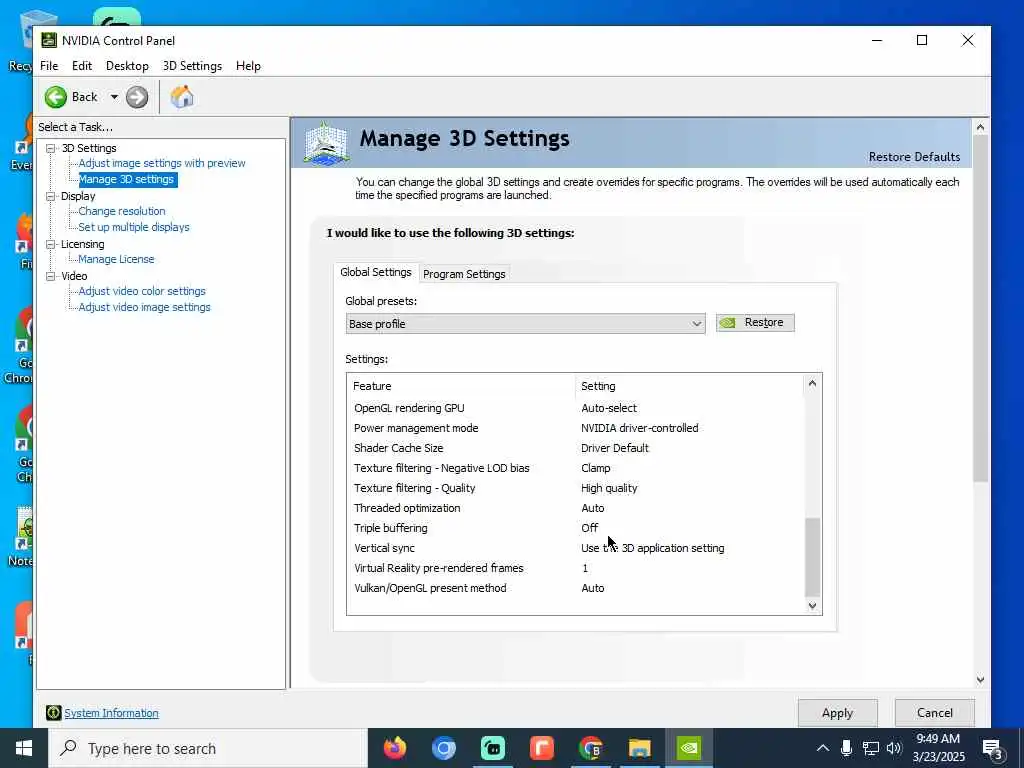Select the Vertical sync row
Viewport: 1024px width, 768px height.
pyautogui.click(x=577, y=549)
